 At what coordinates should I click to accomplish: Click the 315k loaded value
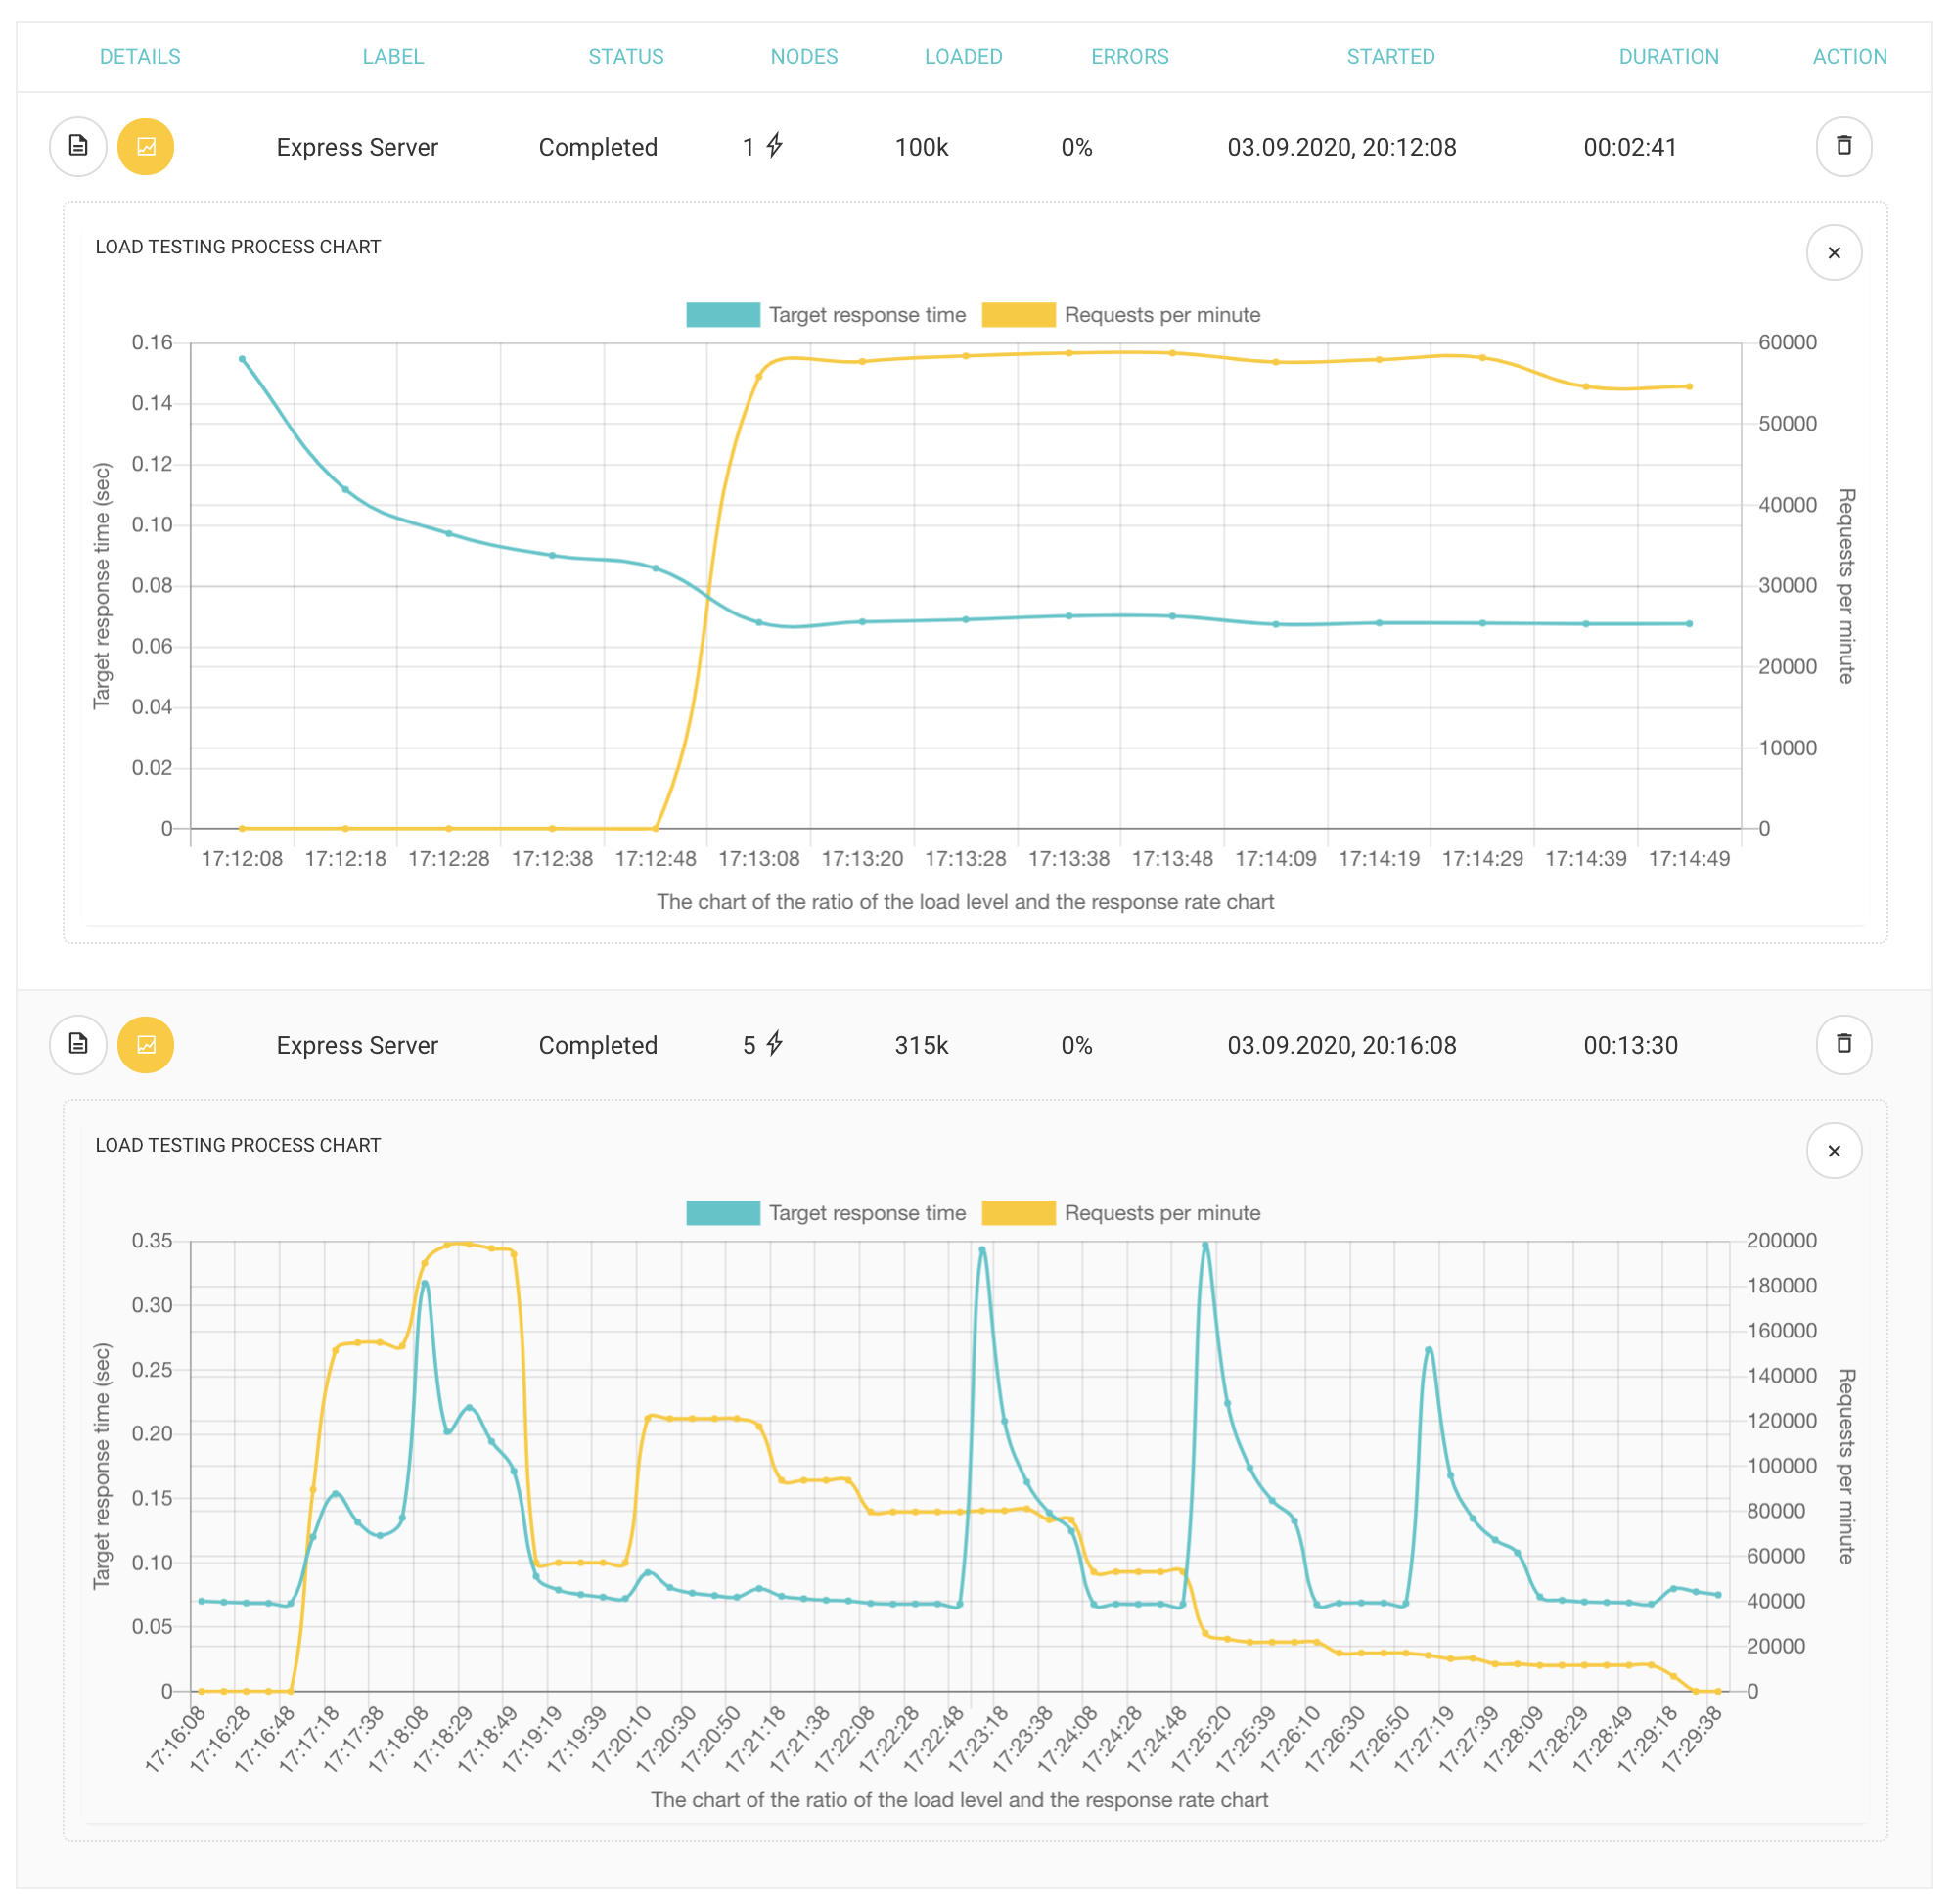tap(921, 1046)
